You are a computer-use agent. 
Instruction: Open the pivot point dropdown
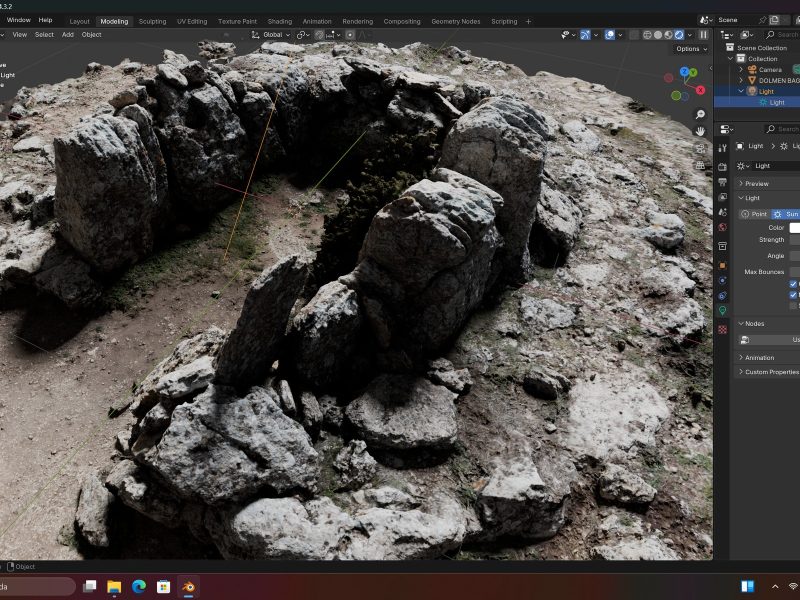303,35
